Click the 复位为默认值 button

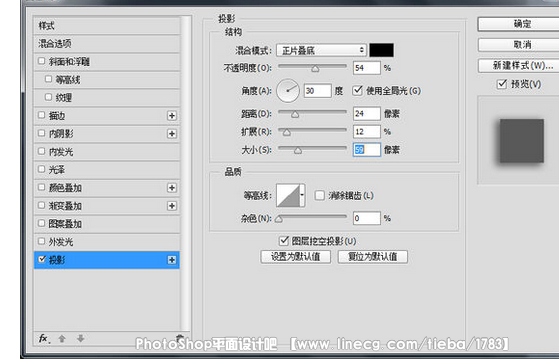pyautogui.click(x=373, y=257)
